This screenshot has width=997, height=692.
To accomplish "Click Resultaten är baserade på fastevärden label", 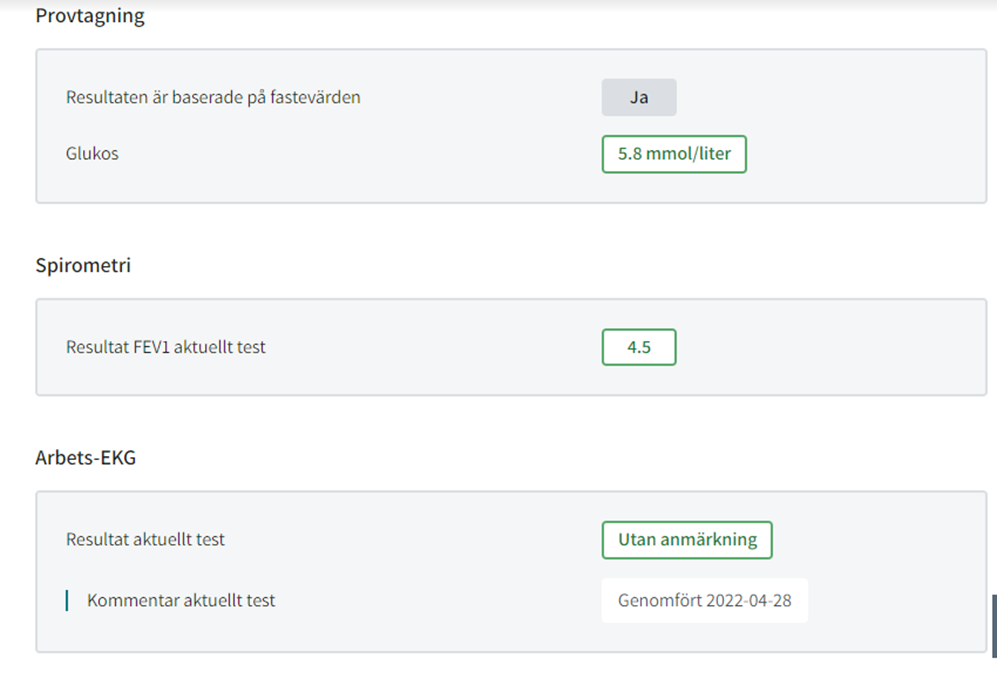I will click(x=213, y=97).
